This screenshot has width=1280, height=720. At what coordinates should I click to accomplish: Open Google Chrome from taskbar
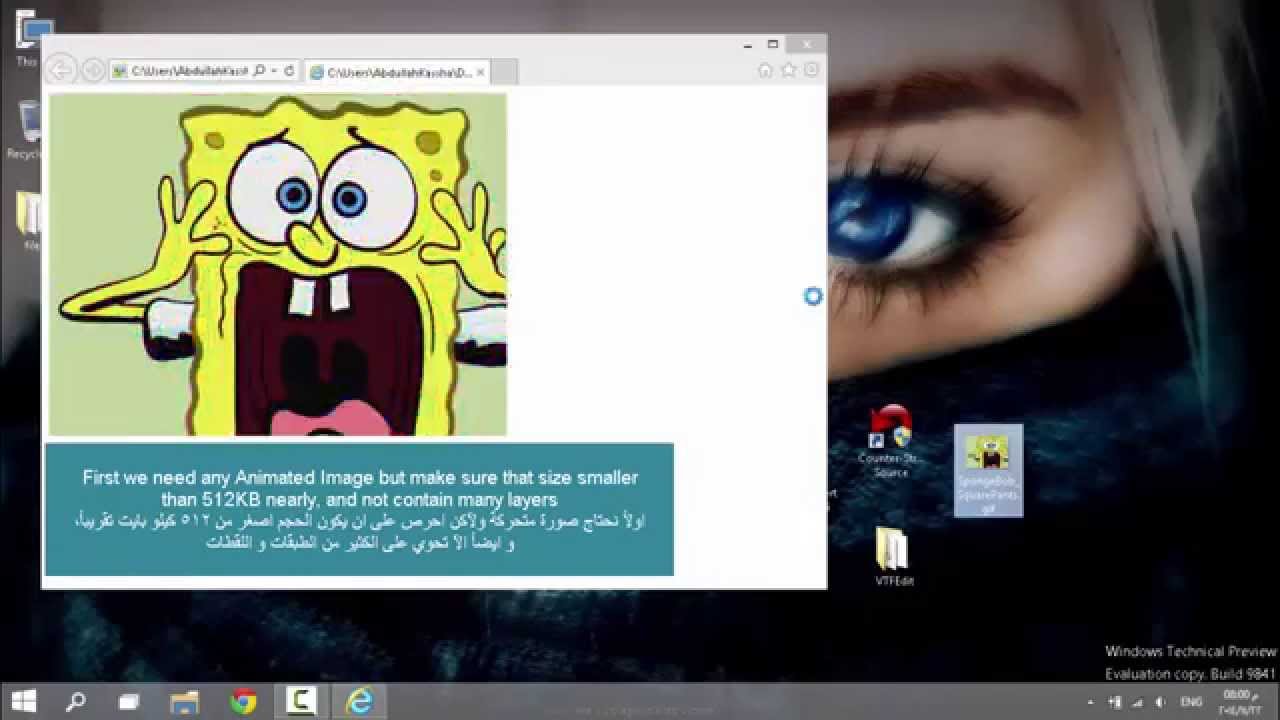(243, 701)
